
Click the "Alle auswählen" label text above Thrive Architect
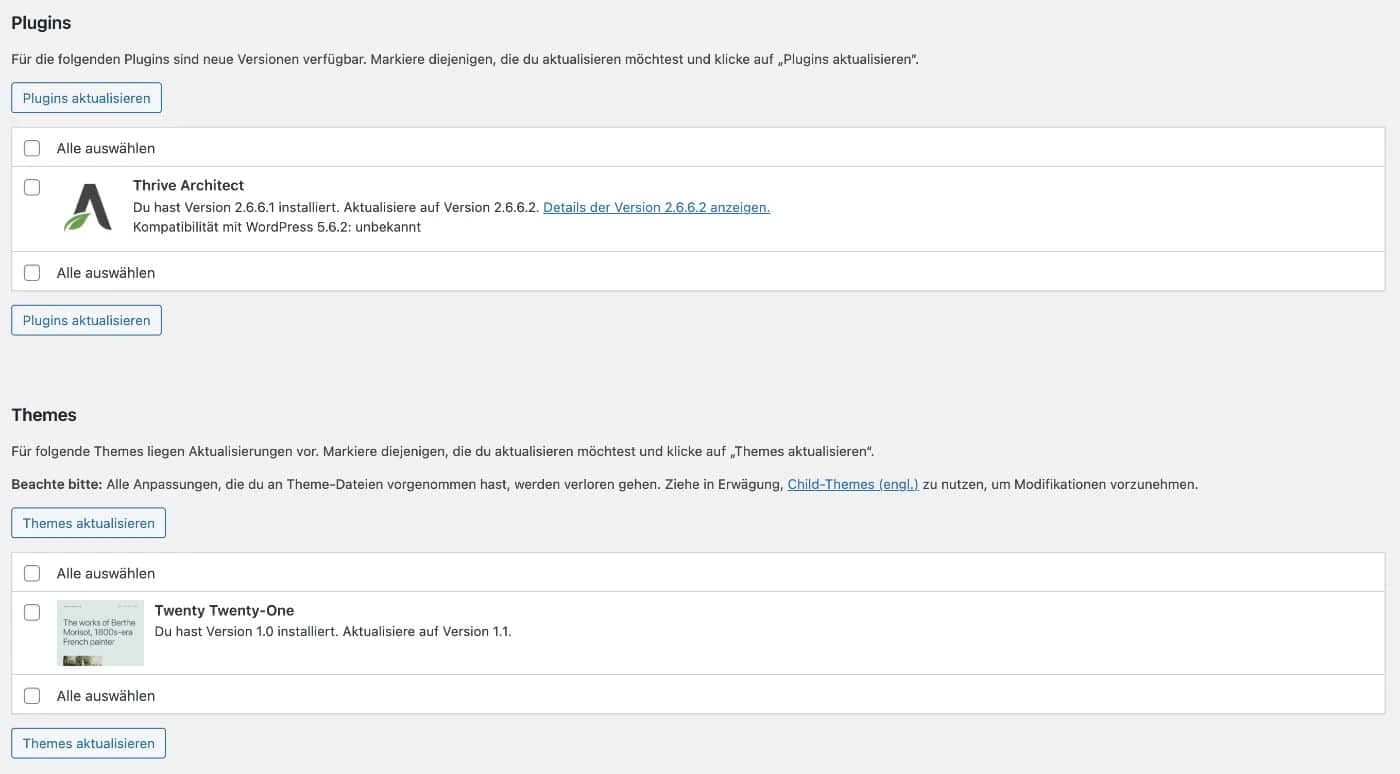(x=105, y=147)
